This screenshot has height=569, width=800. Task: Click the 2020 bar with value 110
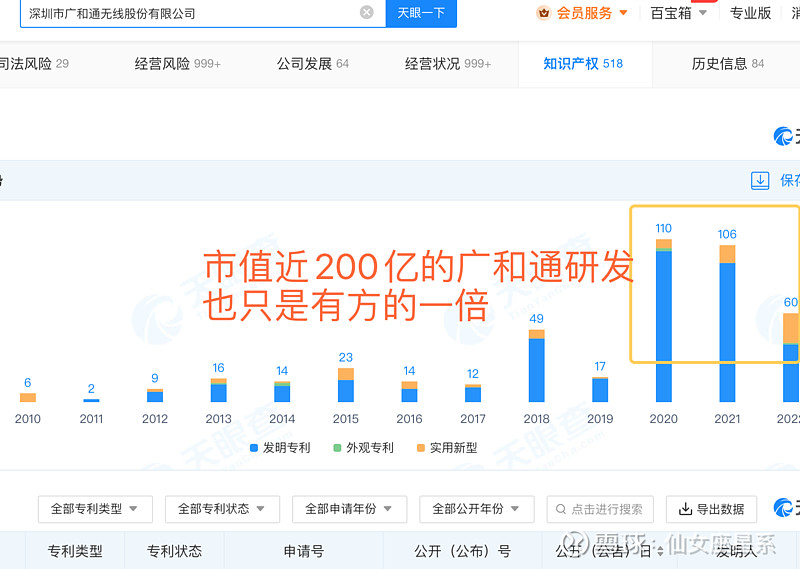pos(664,320)
